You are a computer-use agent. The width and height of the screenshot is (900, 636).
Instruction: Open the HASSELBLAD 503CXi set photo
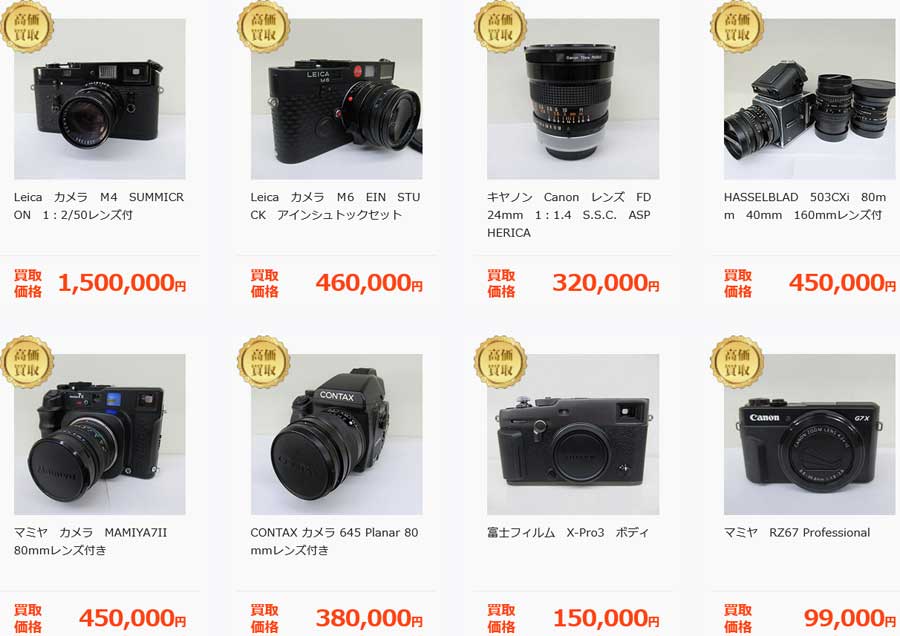(809, 99)
